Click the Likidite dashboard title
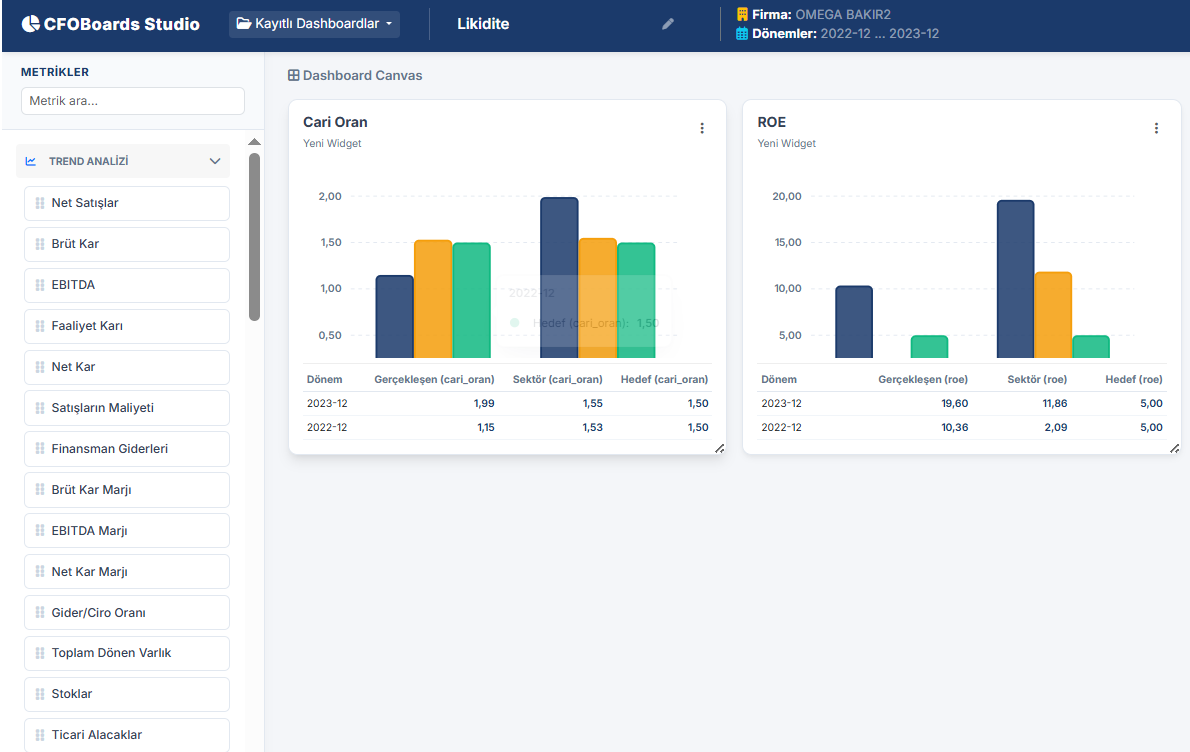Viewport: 1190px width, 752px height. pyautogui.click(x=483, y=24)
